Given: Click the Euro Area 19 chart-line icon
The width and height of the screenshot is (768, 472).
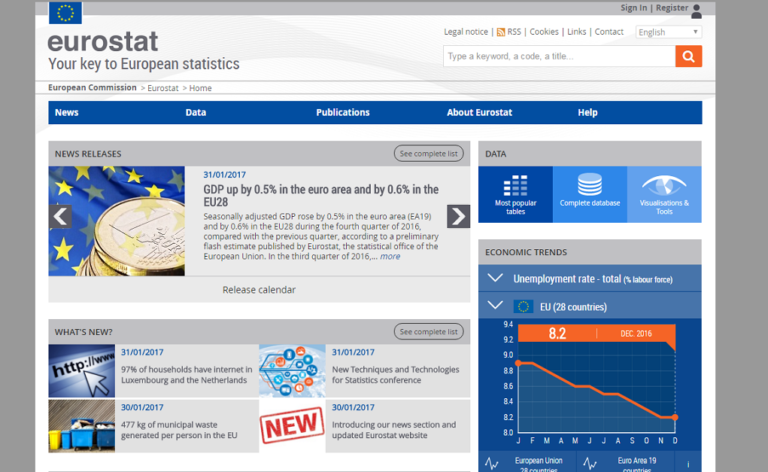Looking at the screenshot, I should coord(590,463).
